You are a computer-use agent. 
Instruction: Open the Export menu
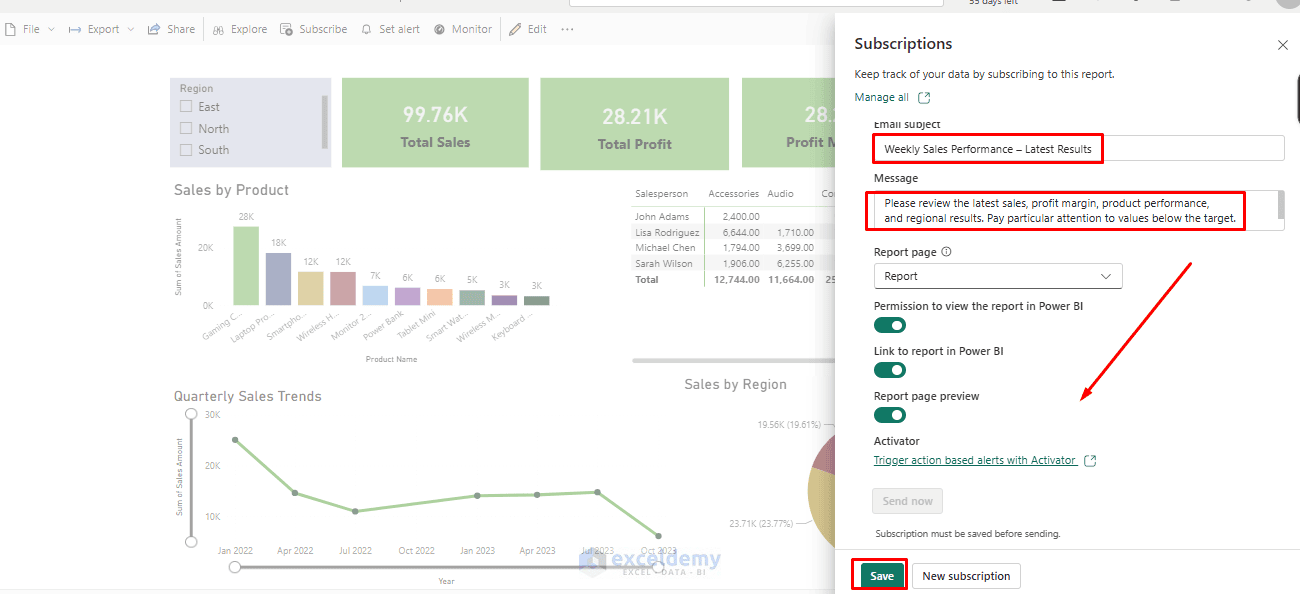pos(101,29)
